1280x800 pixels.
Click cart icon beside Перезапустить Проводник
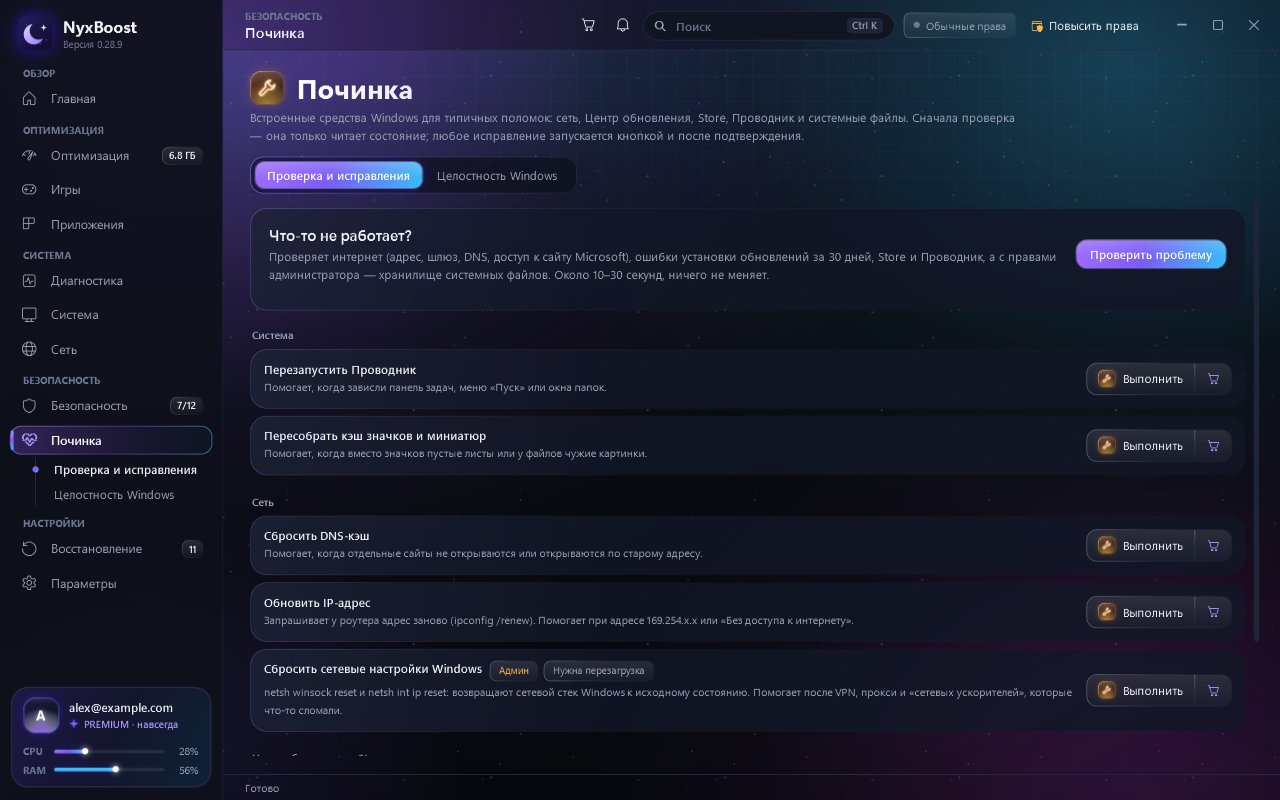(x=1213, y=379)
